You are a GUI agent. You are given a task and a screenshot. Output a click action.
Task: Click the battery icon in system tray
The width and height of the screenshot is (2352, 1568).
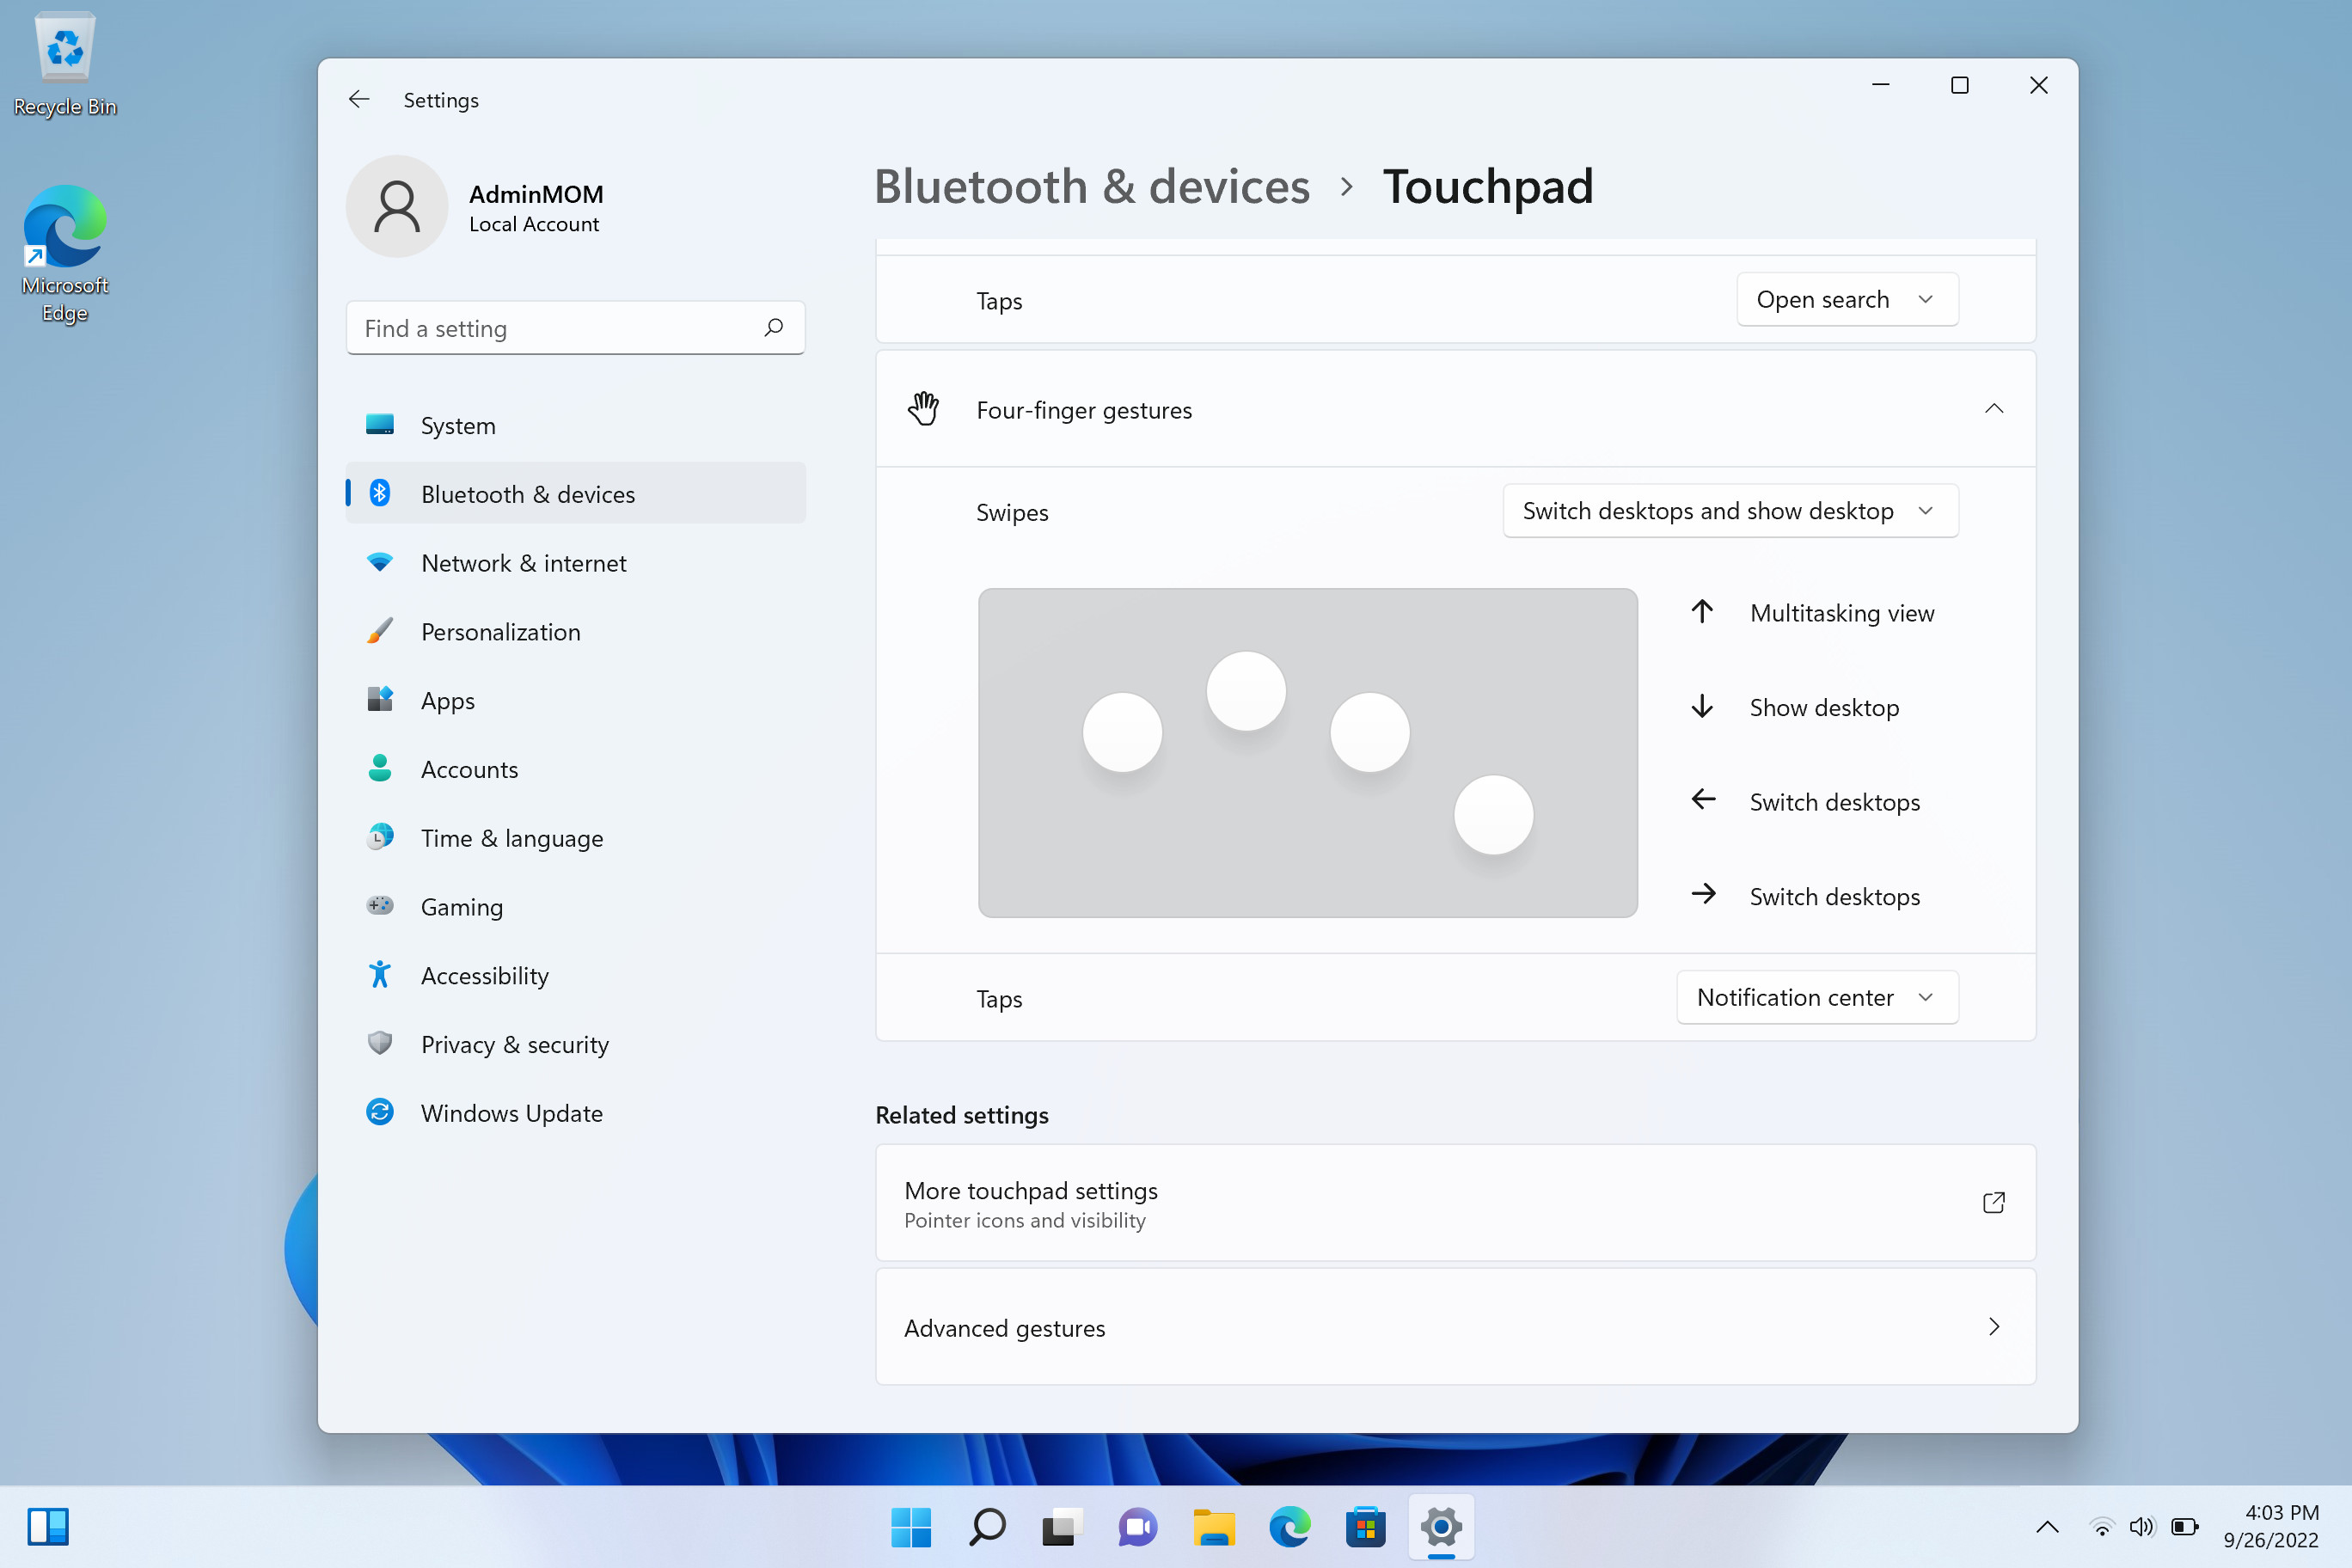coord(2185,1527)
